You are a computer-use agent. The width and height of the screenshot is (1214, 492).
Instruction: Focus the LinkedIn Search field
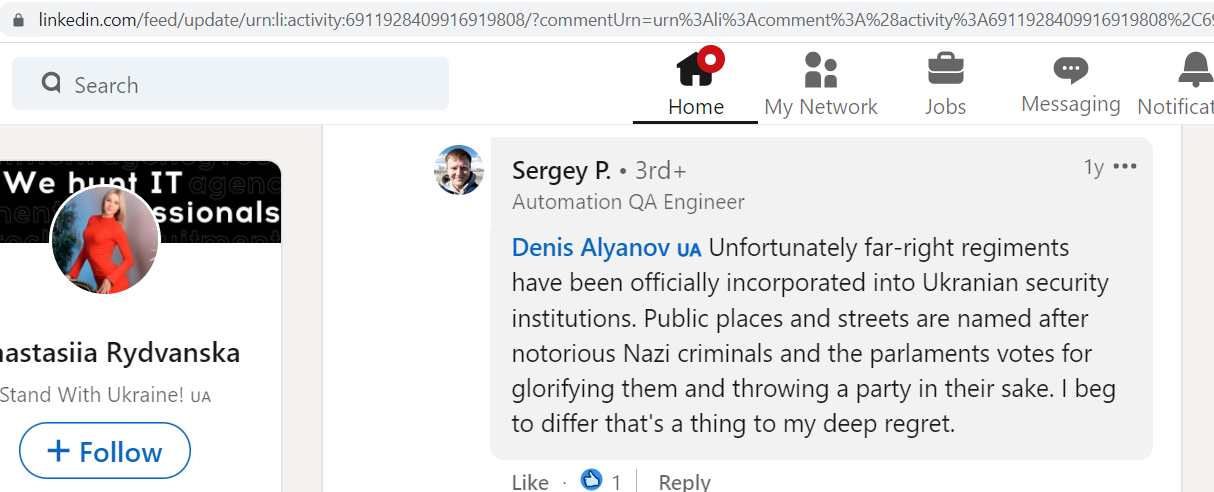tap(230, 84)
